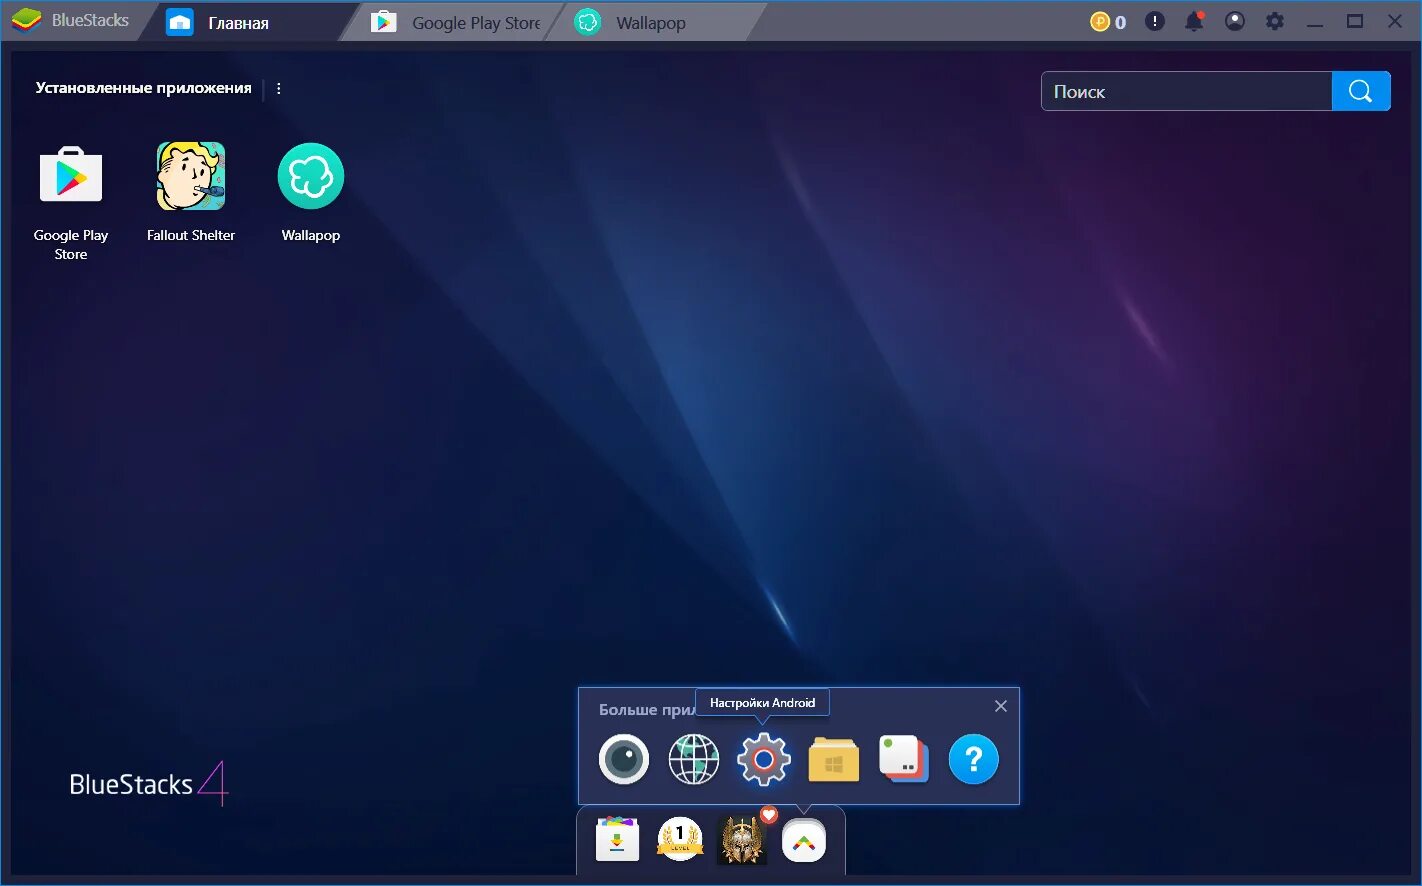This screenshot has width=1422, height=886.
Task: Switch to the Google Play Store tab
Action: coord(455,22)
